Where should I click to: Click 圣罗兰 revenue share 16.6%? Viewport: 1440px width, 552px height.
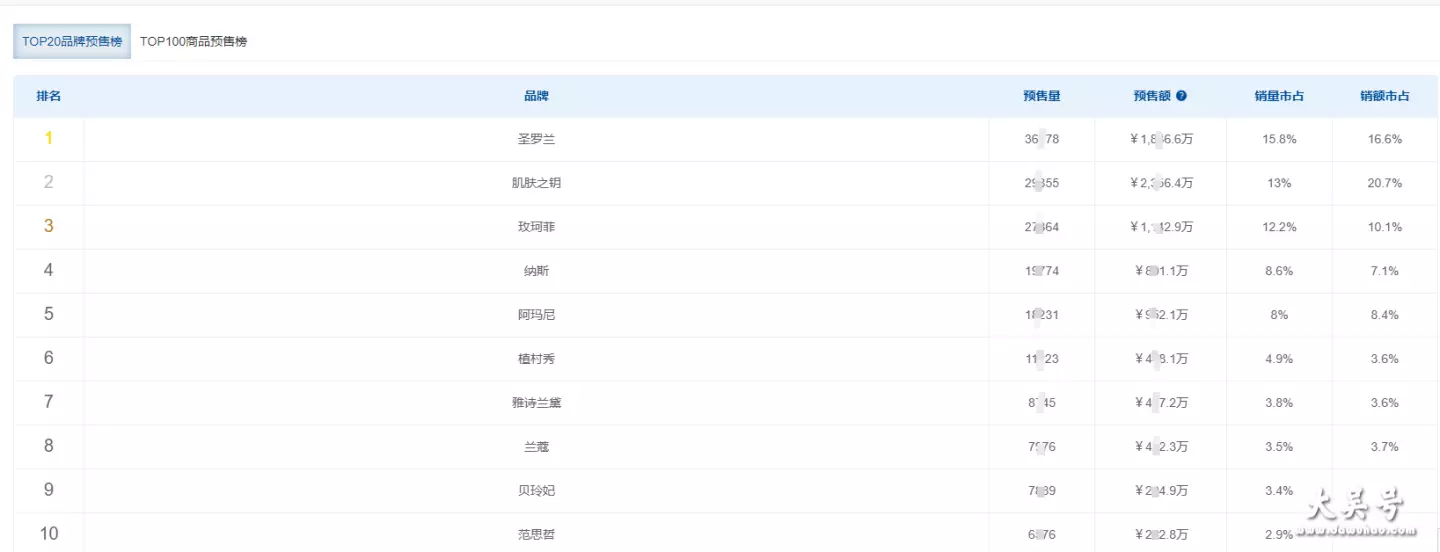click(1385, 140)
